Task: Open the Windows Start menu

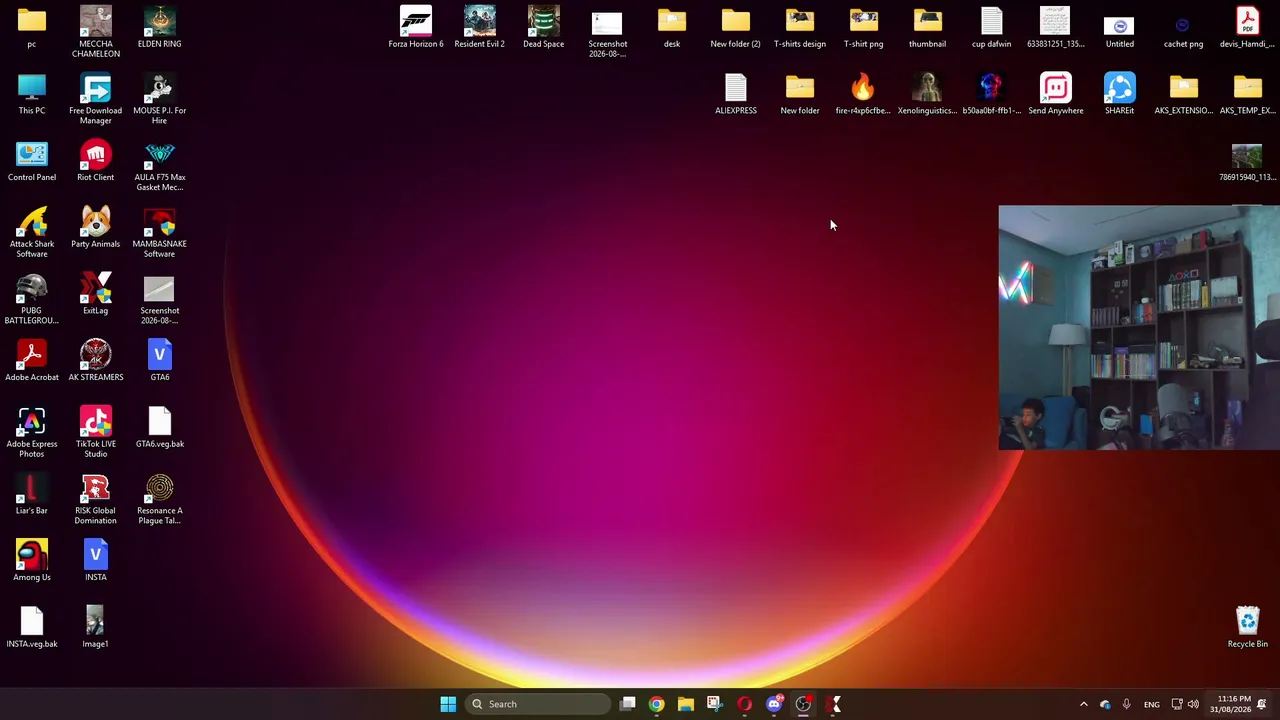Action: [448, 704]
